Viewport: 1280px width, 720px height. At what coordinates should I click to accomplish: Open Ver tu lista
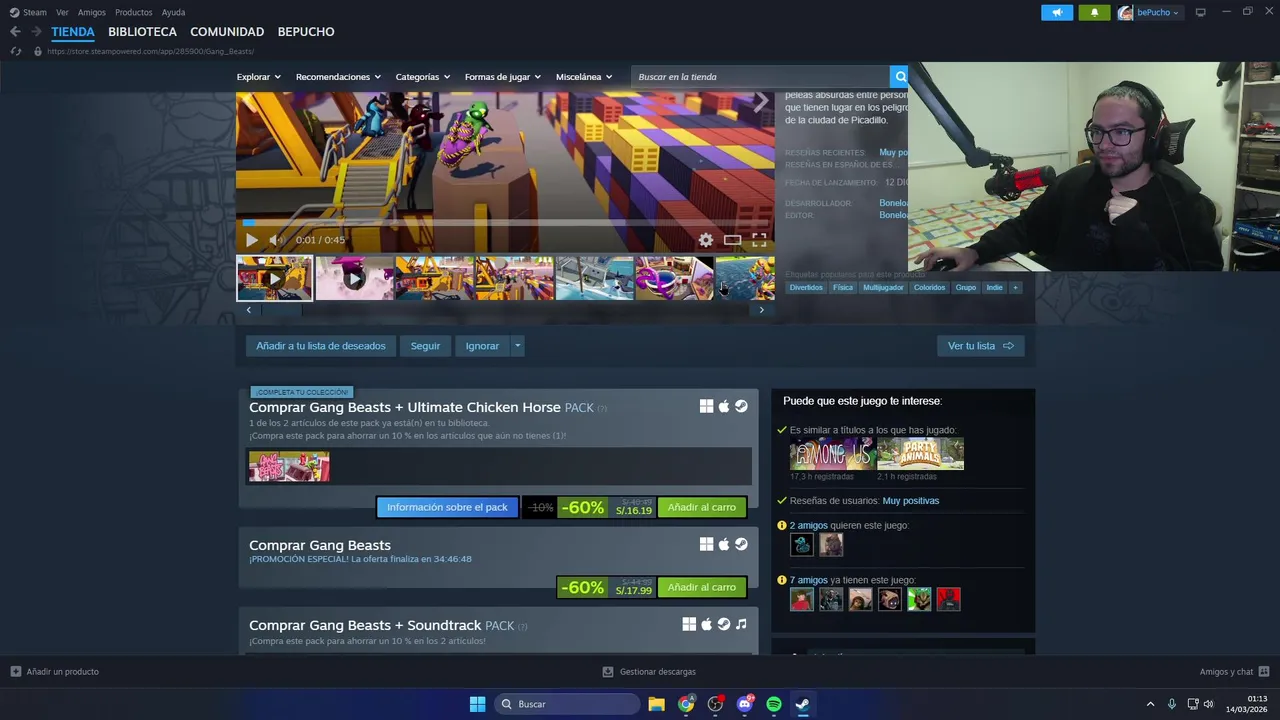[x=981, y=346]
